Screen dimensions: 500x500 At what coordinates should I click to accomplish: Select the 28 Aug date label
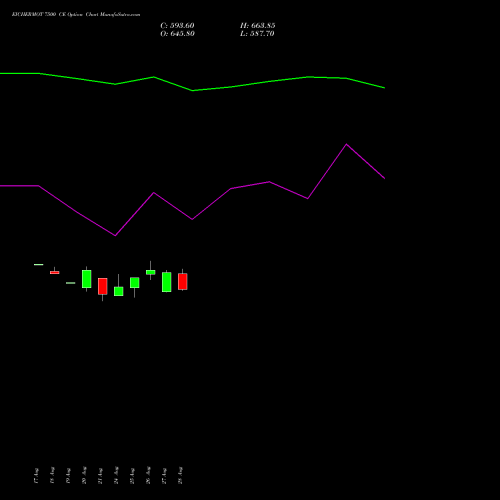(x=180, y=476)
